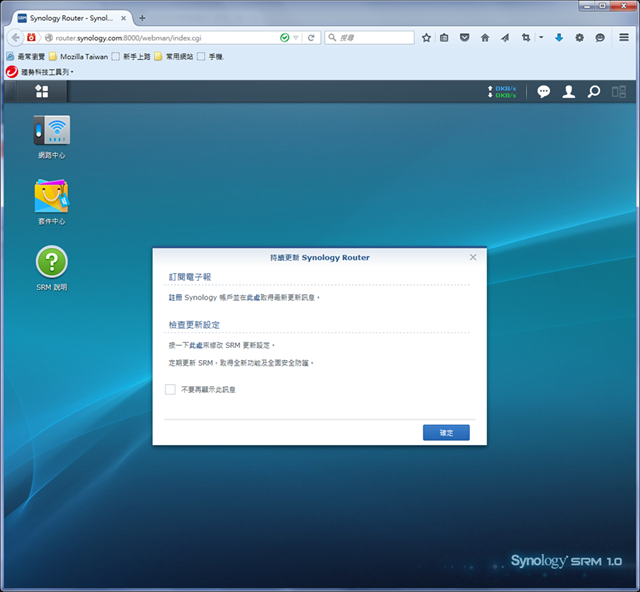
Task: Open the user account options icon
Action: (x=569, y=91)
